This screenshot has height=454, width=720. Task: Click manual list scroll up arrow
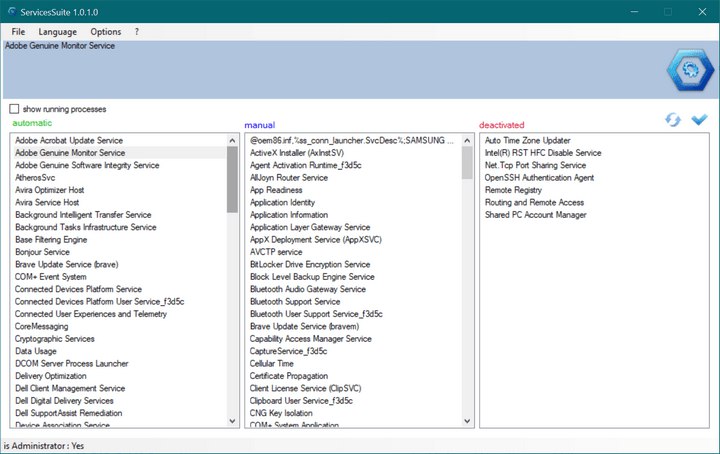467,140
